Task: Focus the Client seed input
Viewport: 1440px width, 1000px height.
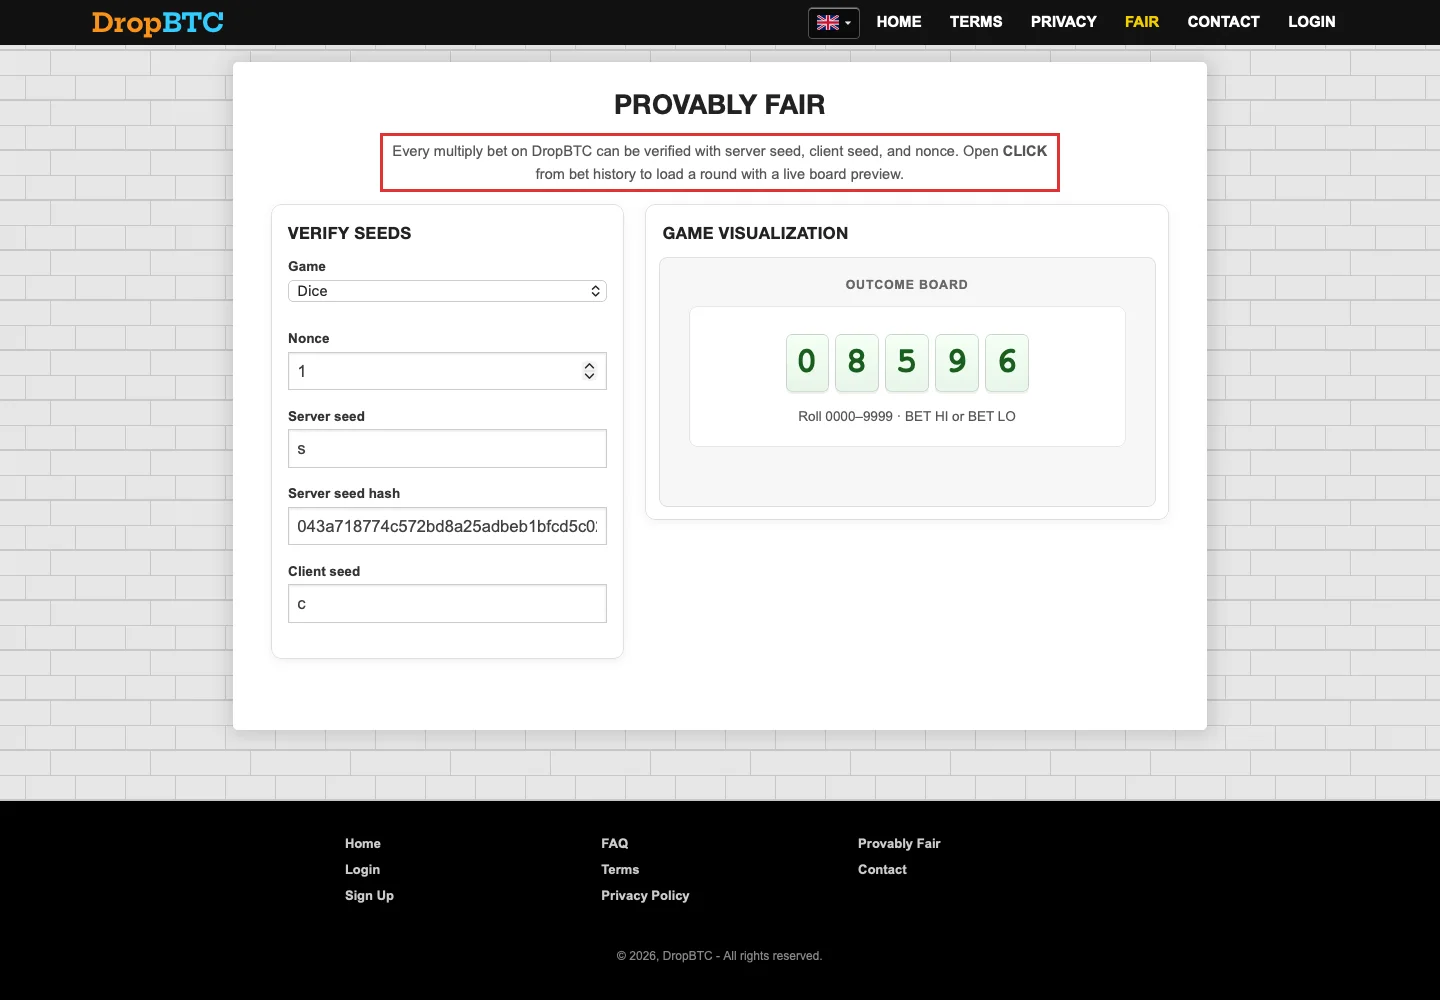Action: 447,604
